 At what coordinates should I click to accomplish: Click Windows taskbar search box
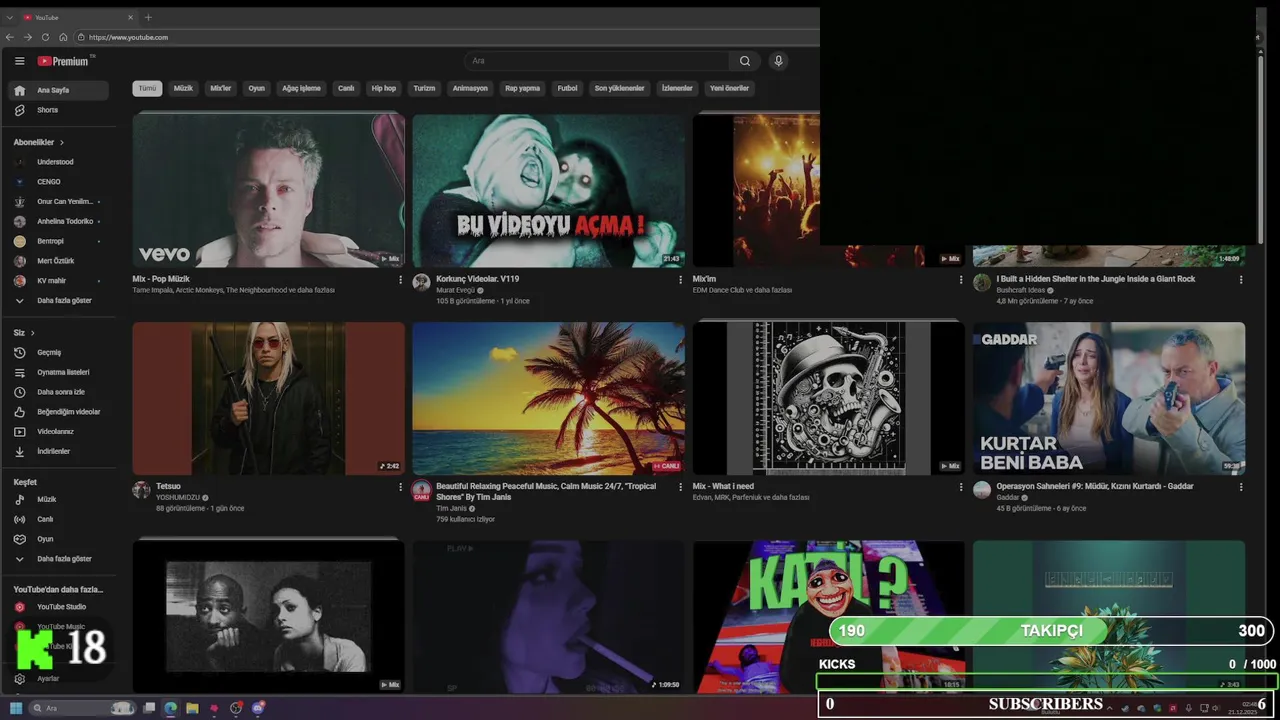(x=82, y=708)
